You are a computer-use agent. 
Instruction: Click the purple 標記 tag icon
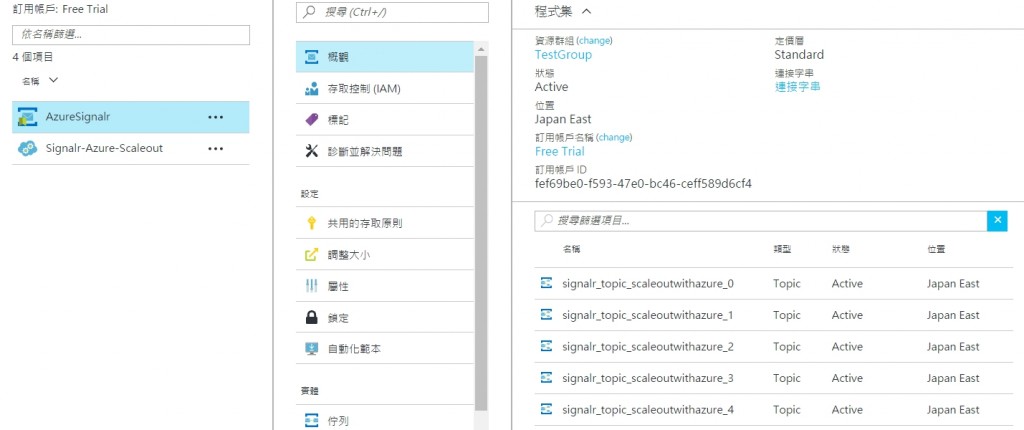[x=312, y=120]
